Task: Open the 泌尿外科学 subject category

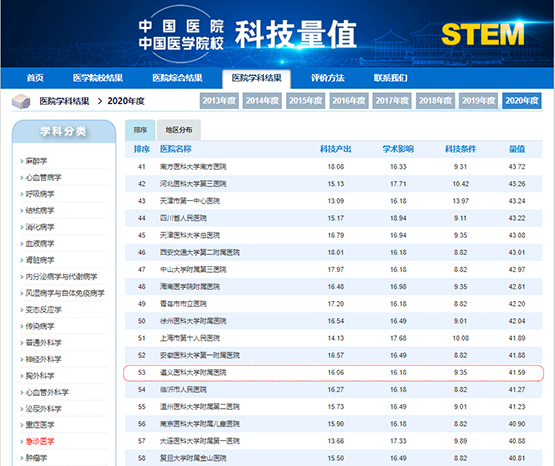Action: click(43, 409)
